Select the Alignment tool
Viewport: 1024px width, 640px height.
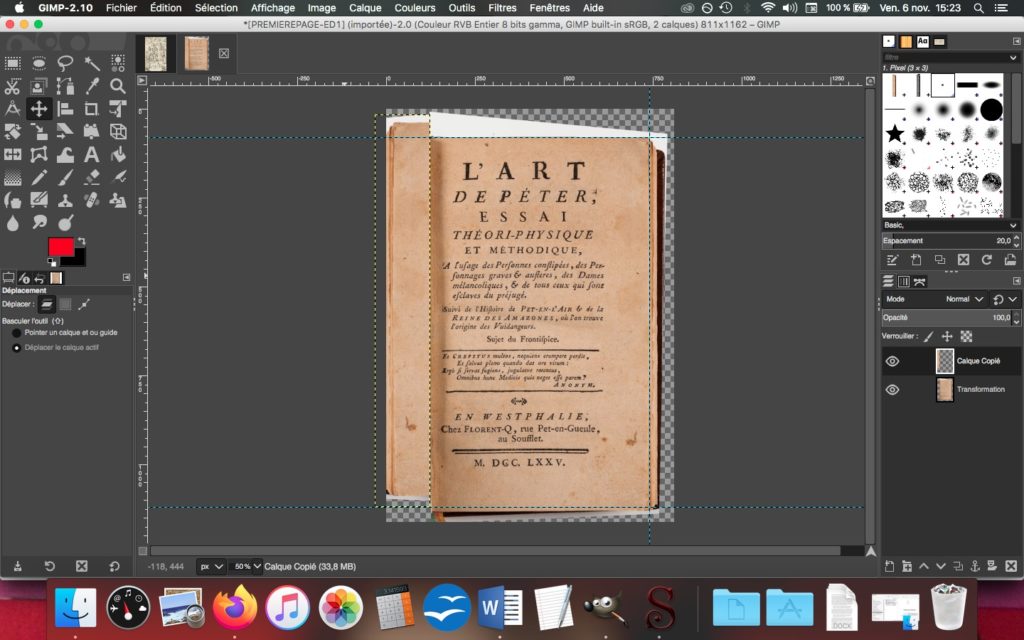tap(65, 108)
